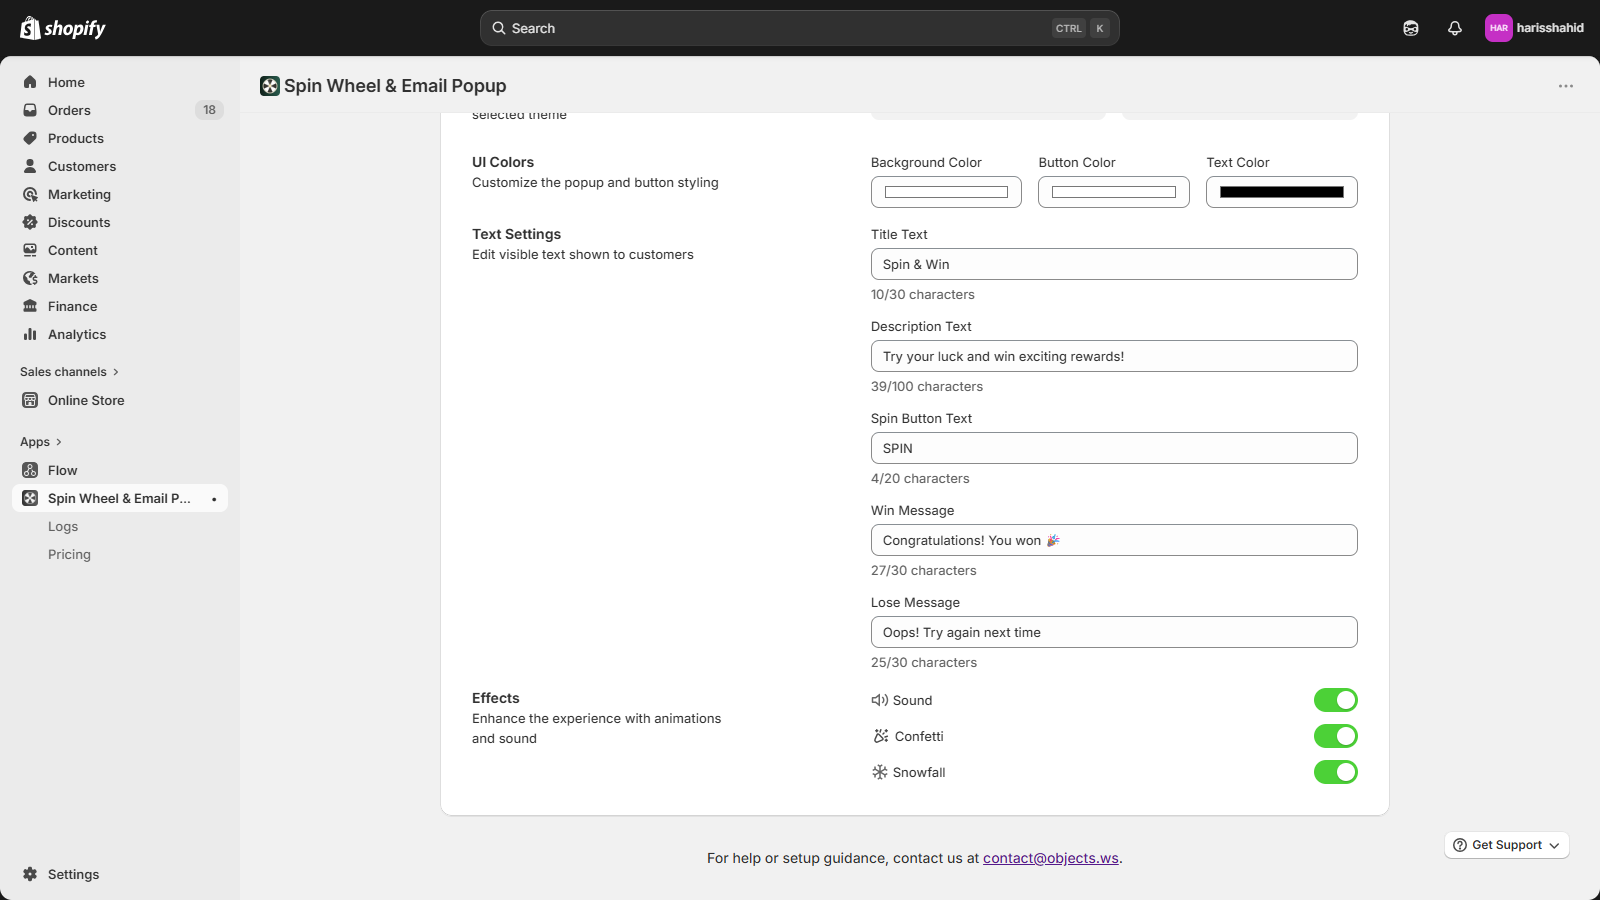Switch off the Snowfall toggle

[1336, 772]
